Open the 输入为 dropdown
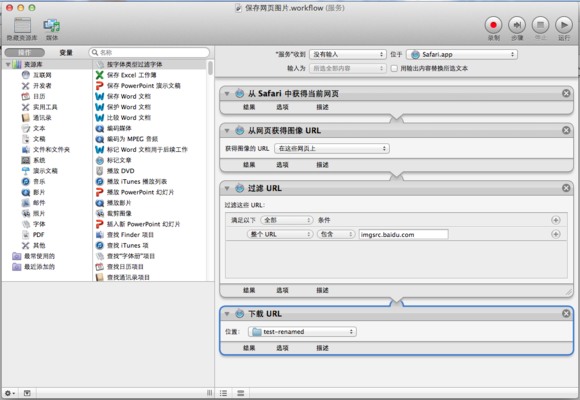 (x=348, y=68)
